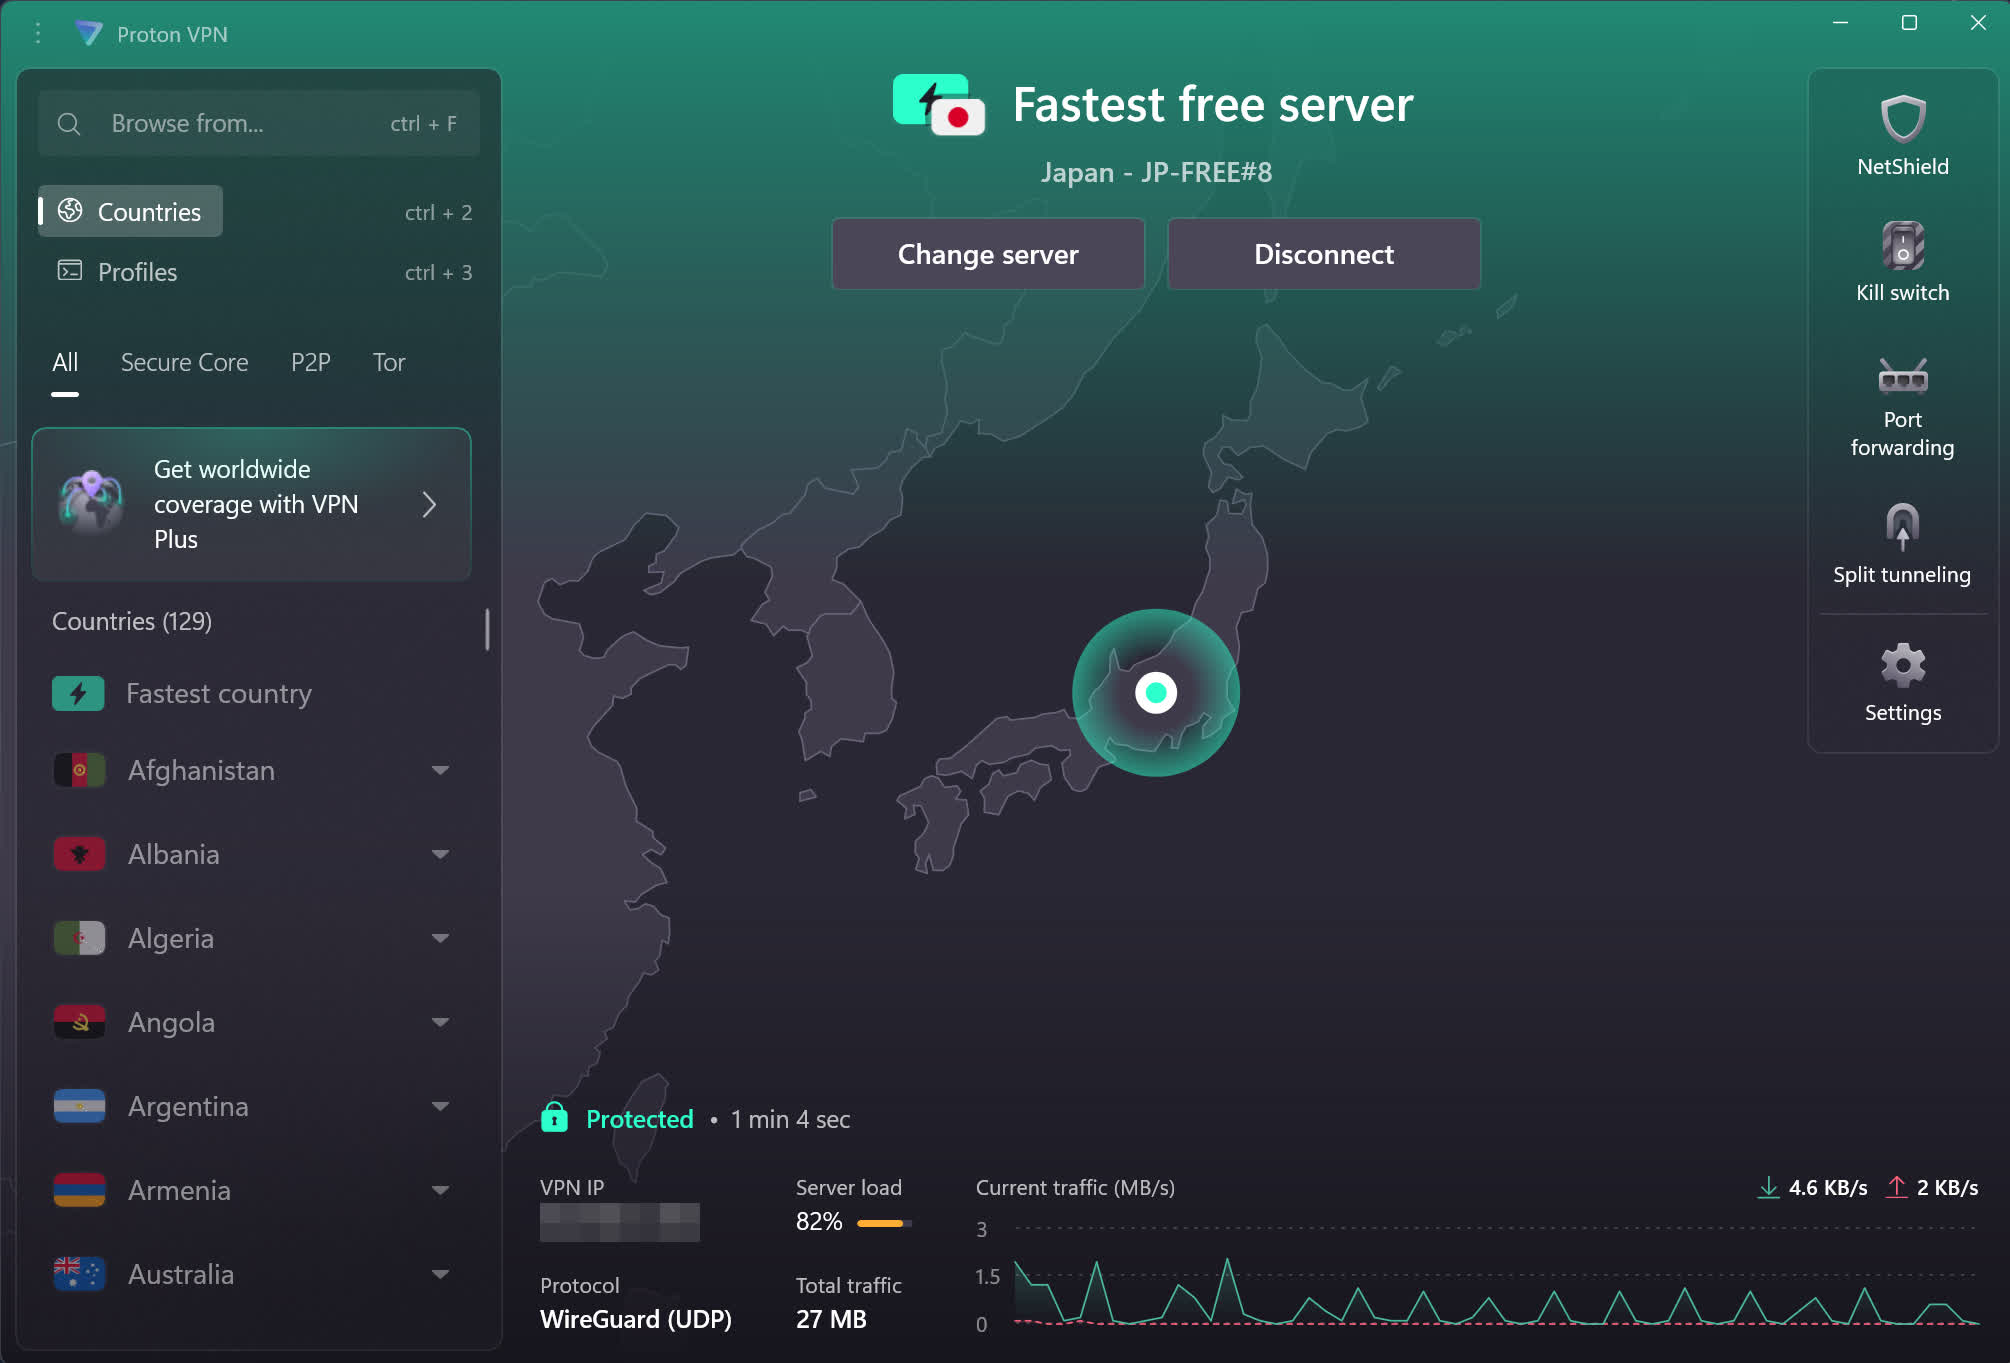The image size is (2010, 1363).
Task: Select Algeria in the country list
Action: coord(252,938)
